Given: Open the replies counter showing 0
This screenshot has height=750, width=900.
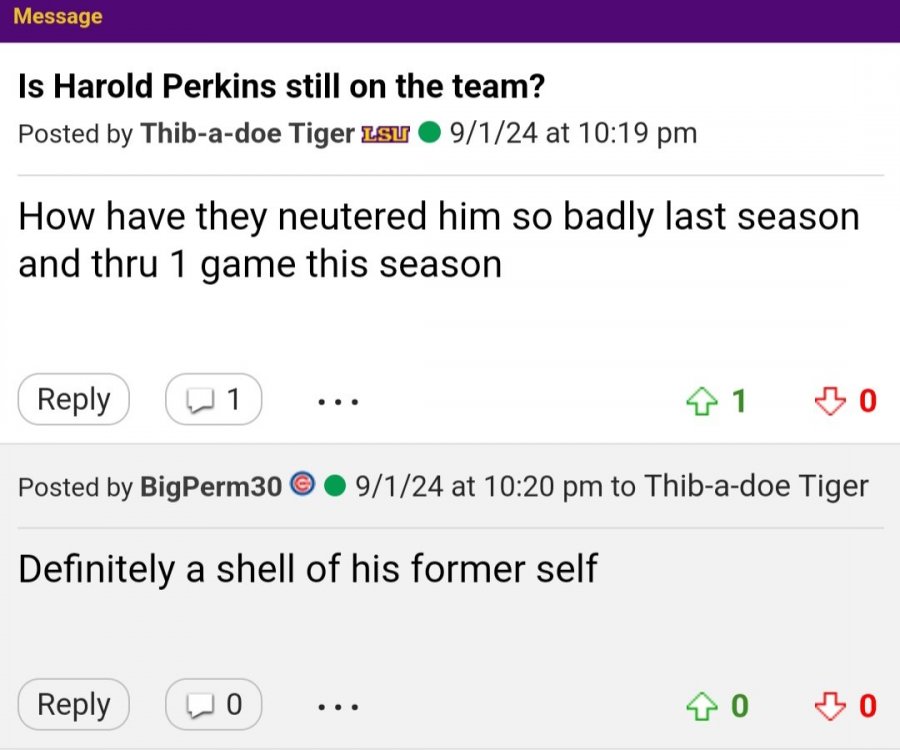Looking at the screenshot, I should coord(214,705).
